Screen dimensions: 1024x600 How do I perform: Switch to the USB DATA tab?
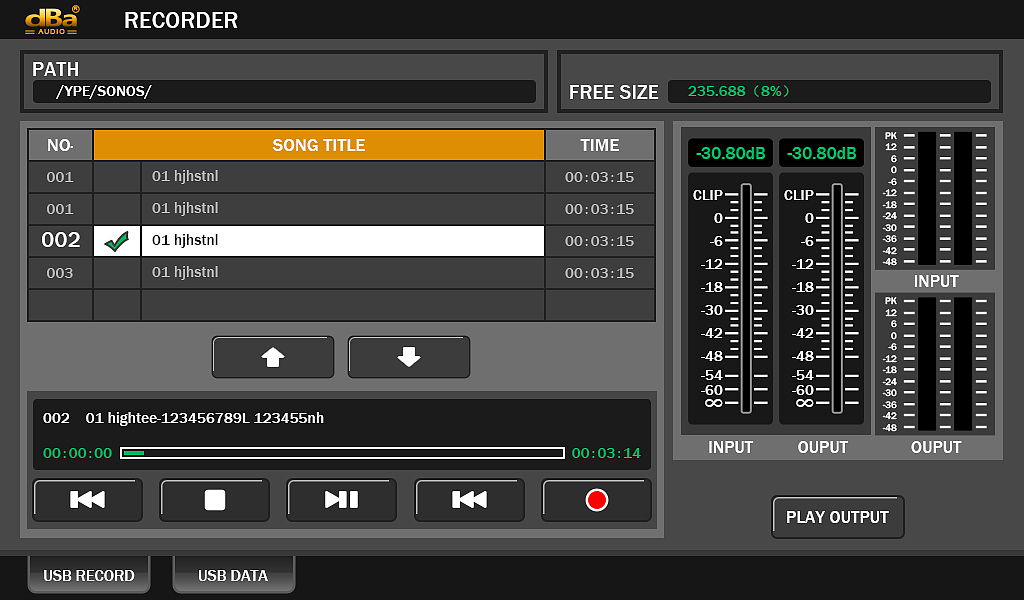[233, 575]
